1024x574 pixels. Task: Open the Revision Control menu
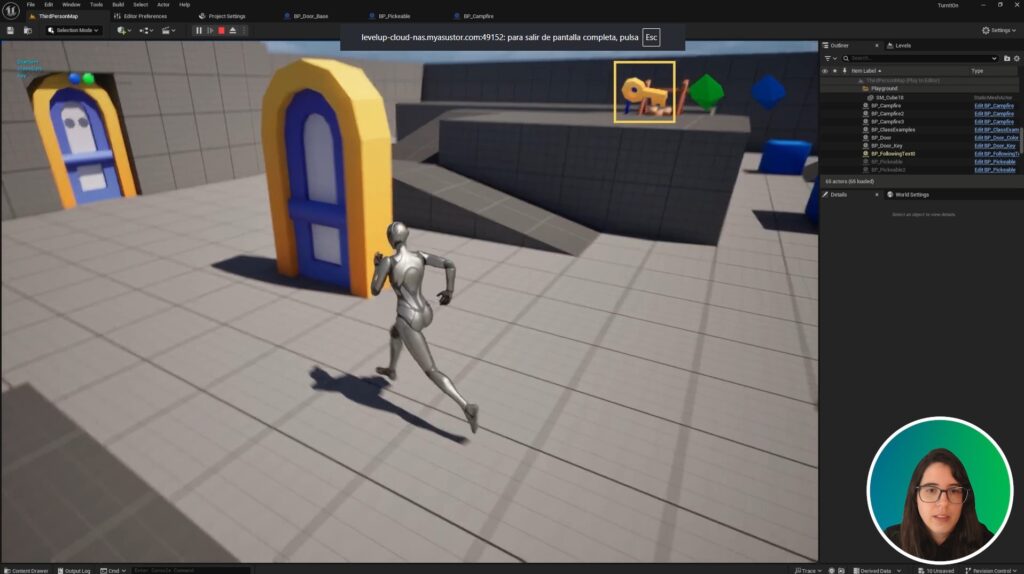992,570
